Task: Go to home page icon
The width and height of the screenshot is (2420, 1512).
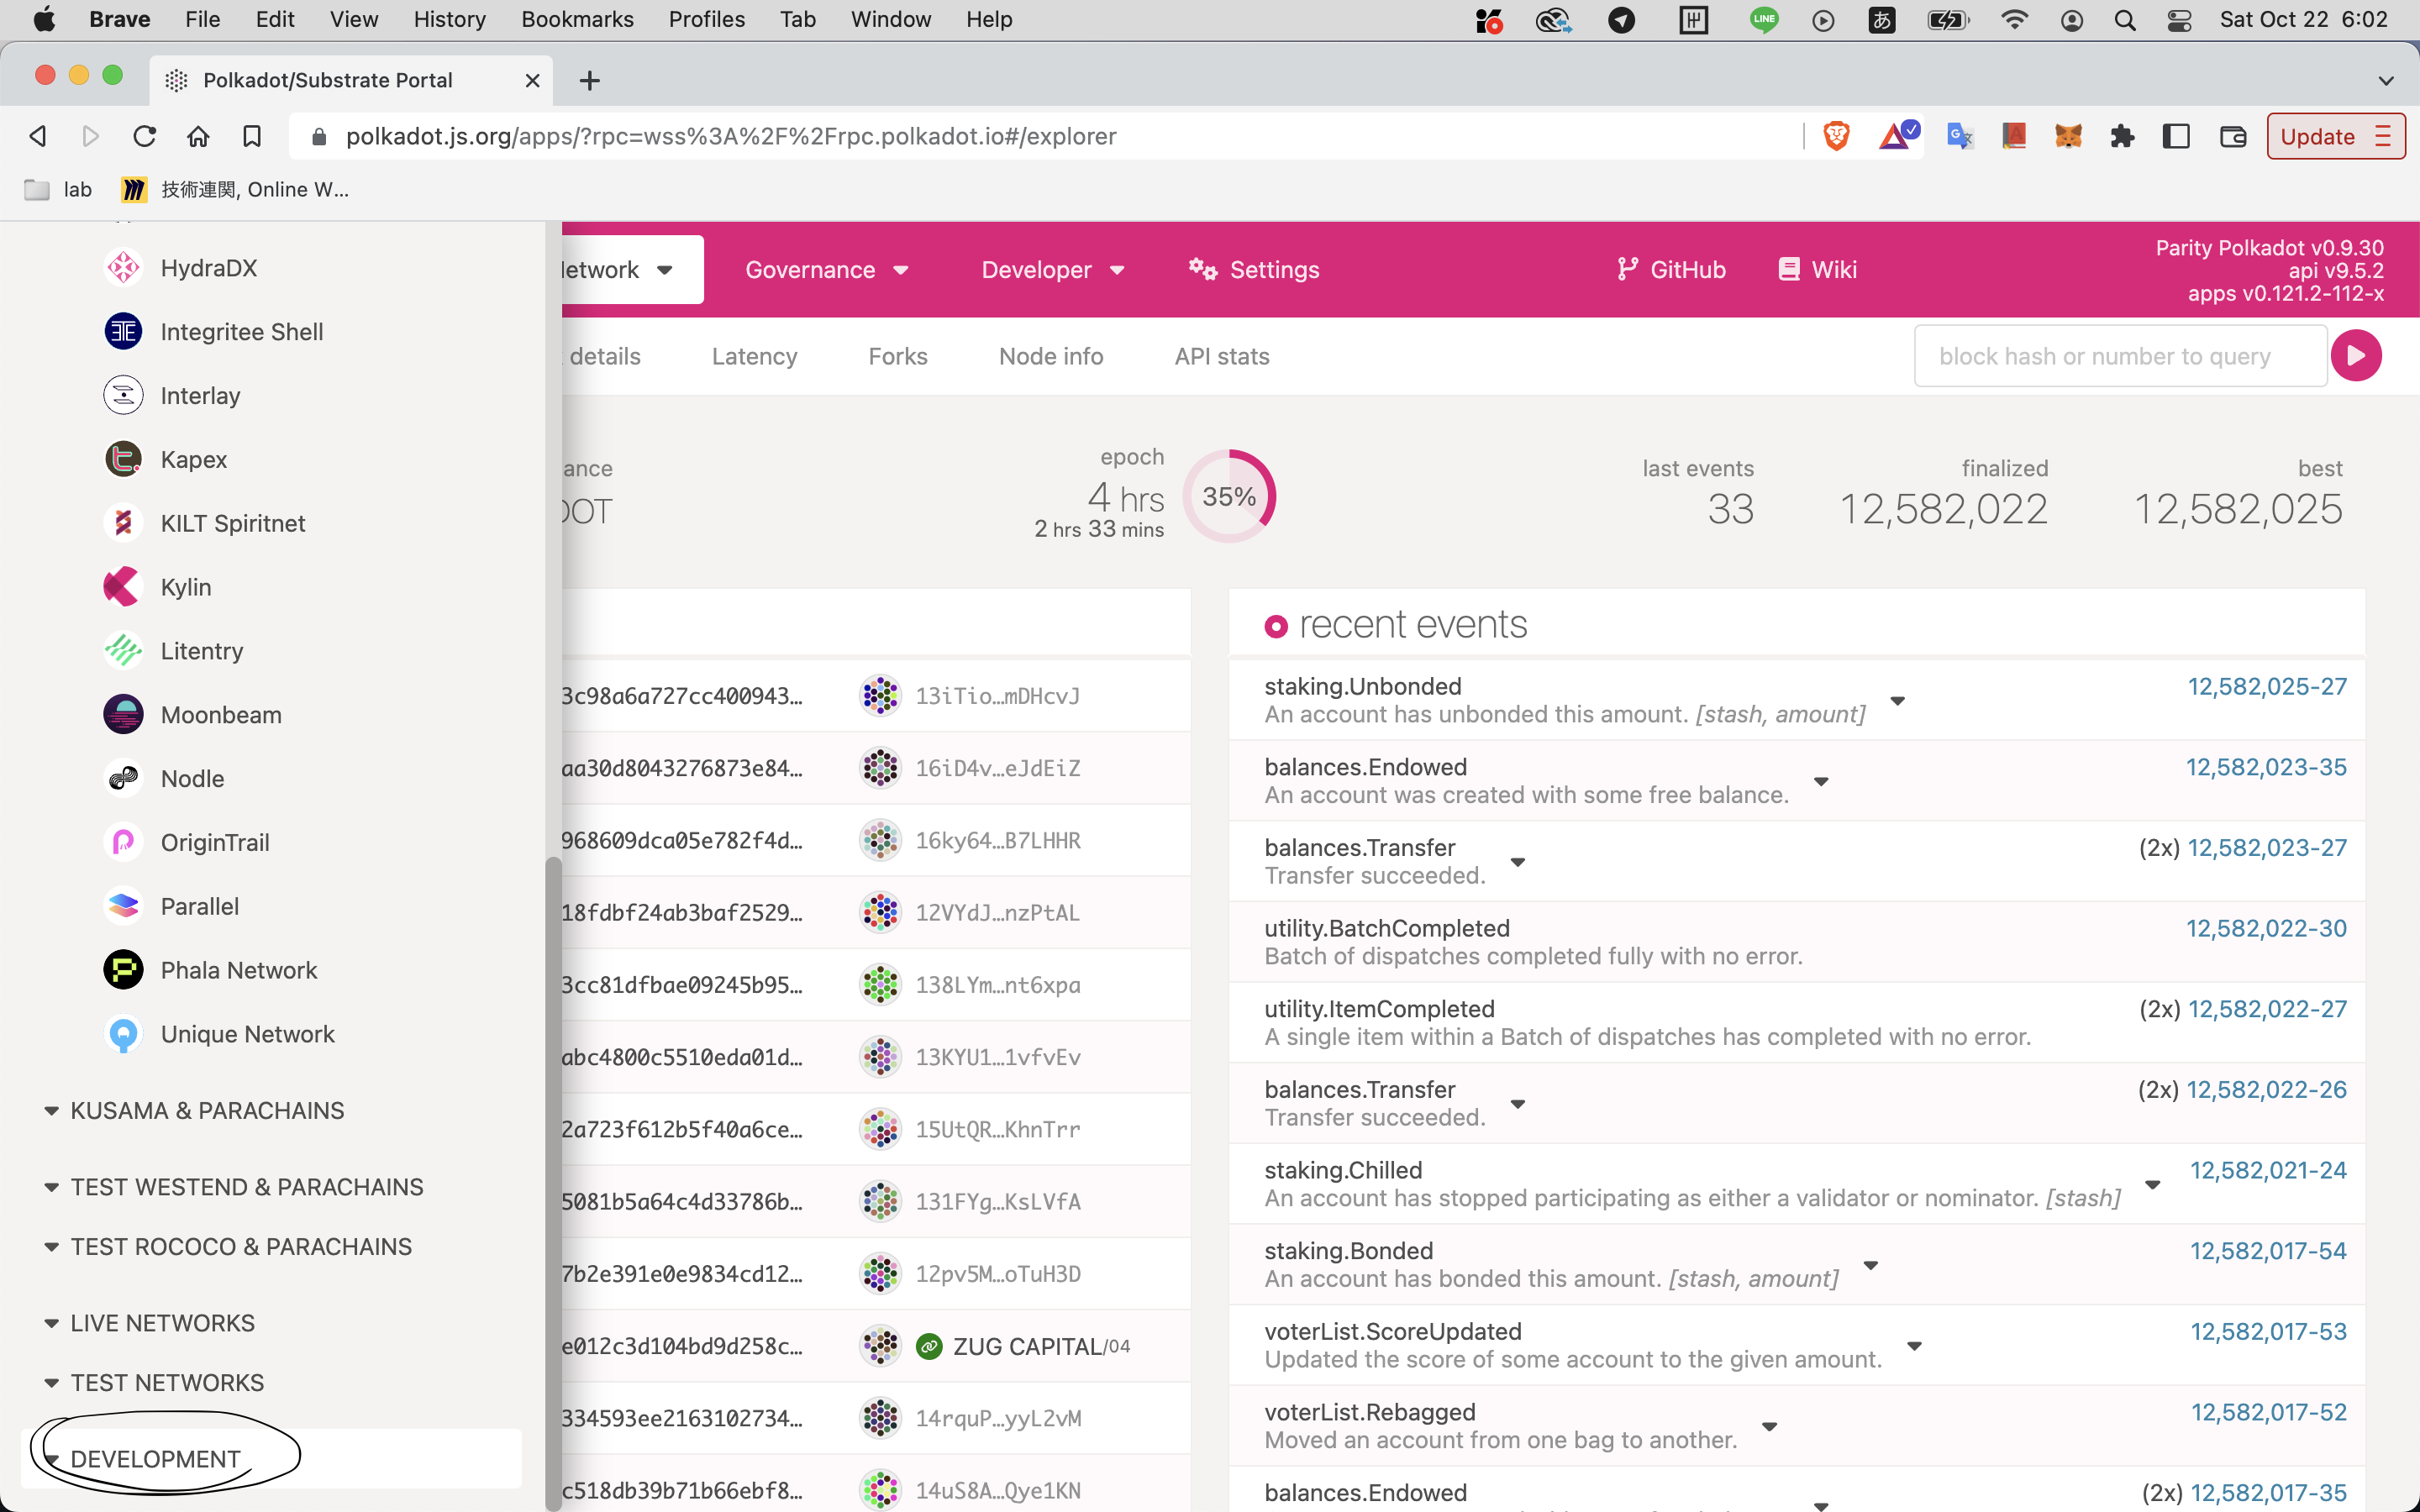Action: point(198,136)
